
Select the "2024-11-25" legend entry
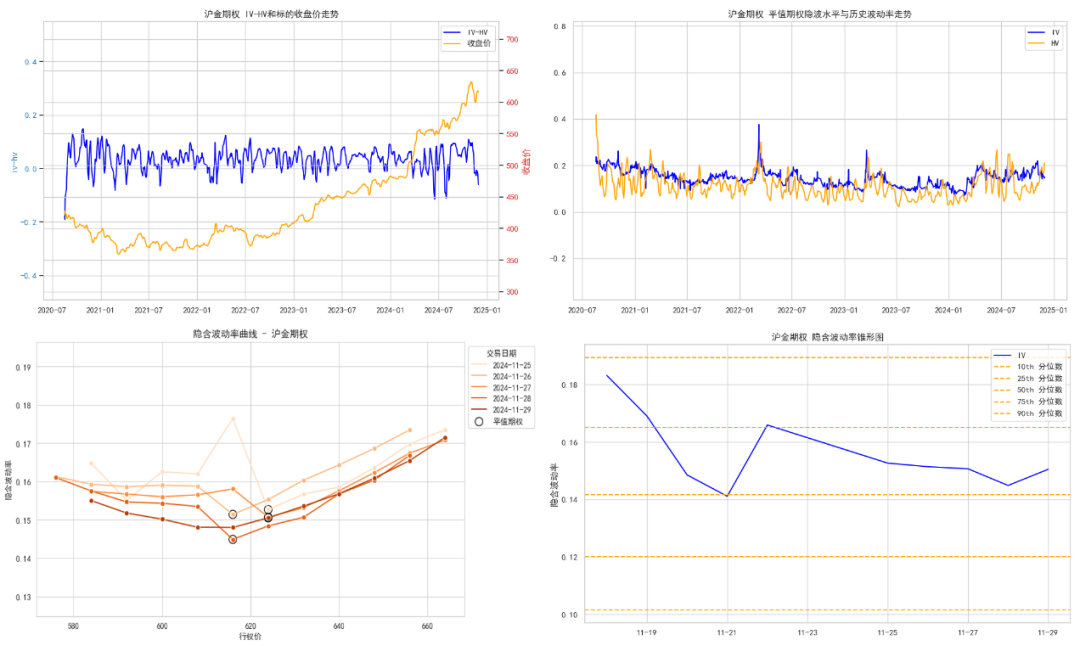(x=501, y=366)
